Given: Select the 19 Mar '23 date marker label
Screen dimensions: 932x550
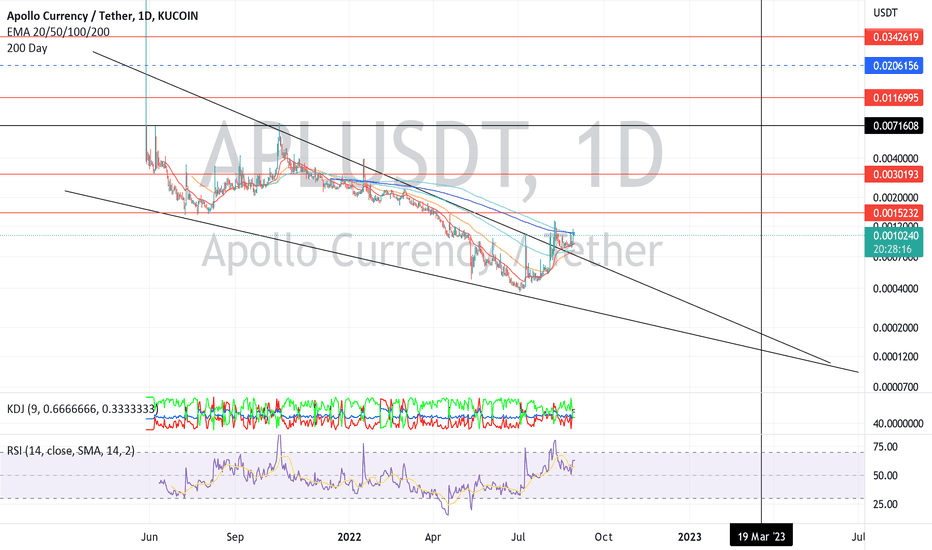Looking at the screenshot, I should [x=761, y=537].
